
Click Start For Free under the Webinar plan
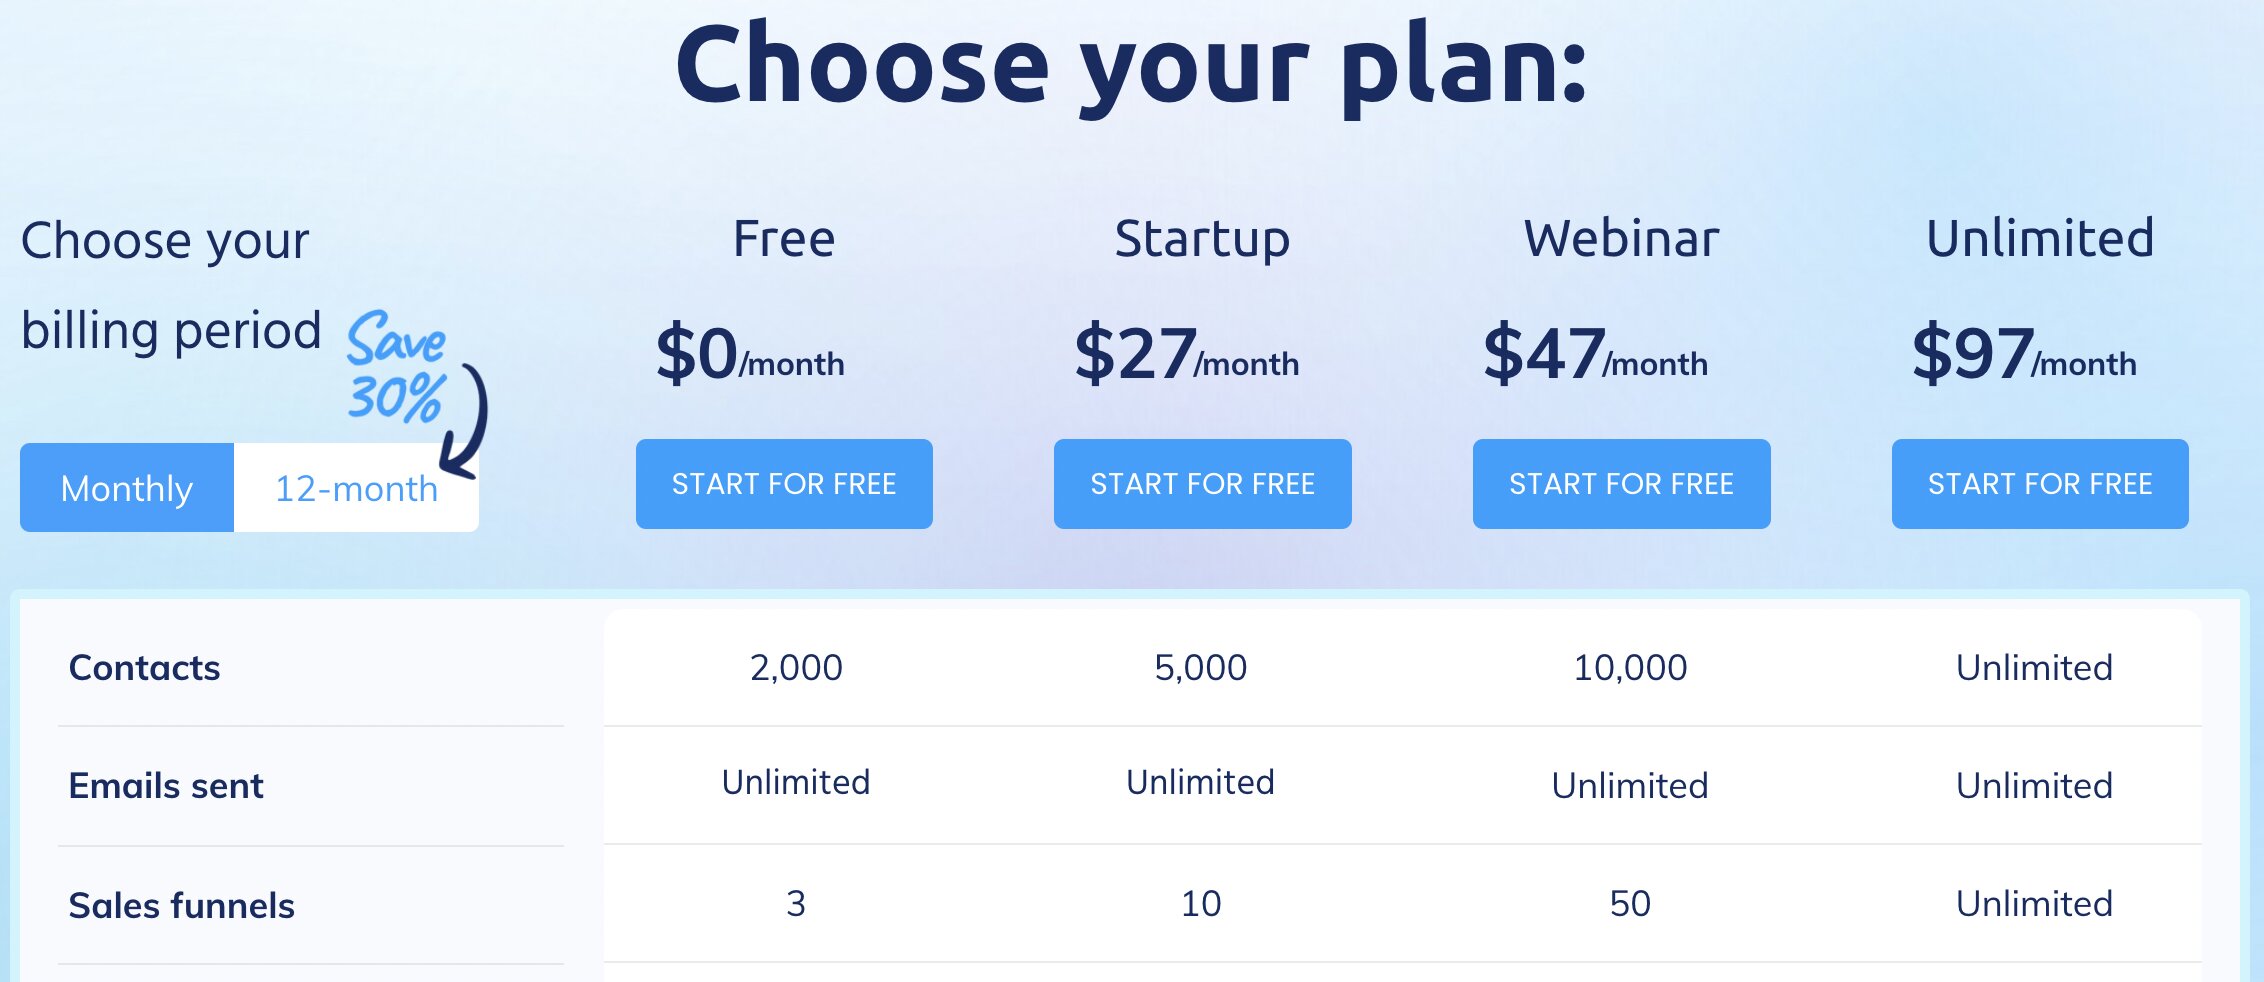tap(1620, 483)
